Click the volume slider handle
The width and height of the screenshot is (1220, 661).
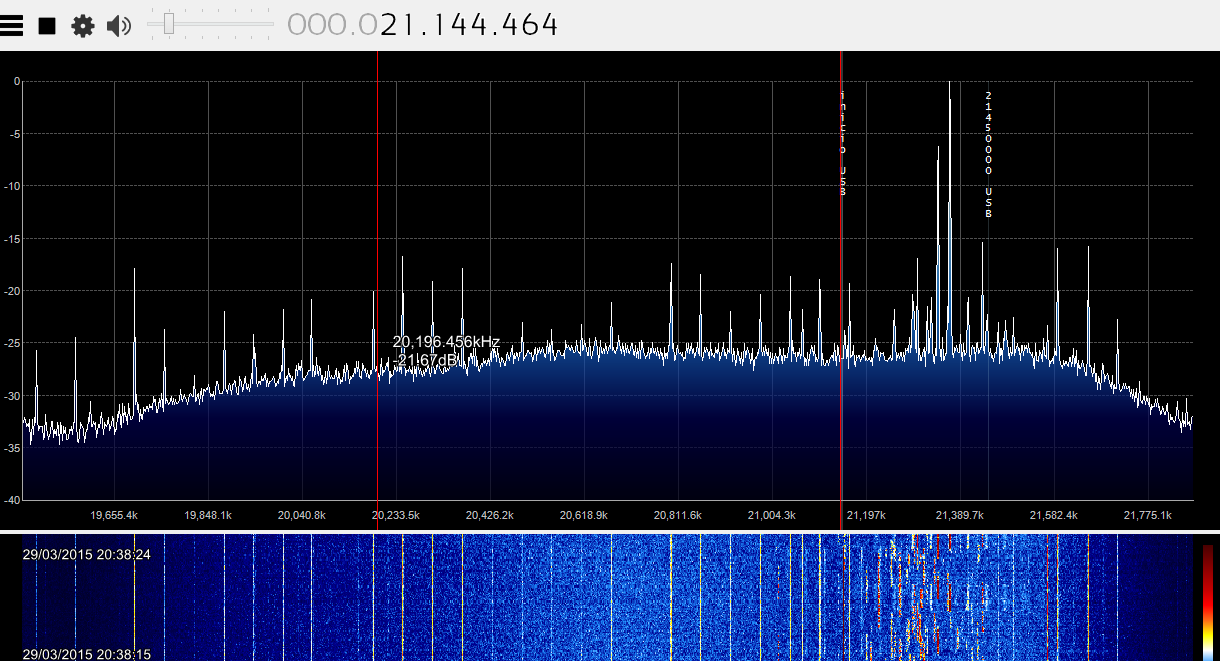click(x=169, y=24)
